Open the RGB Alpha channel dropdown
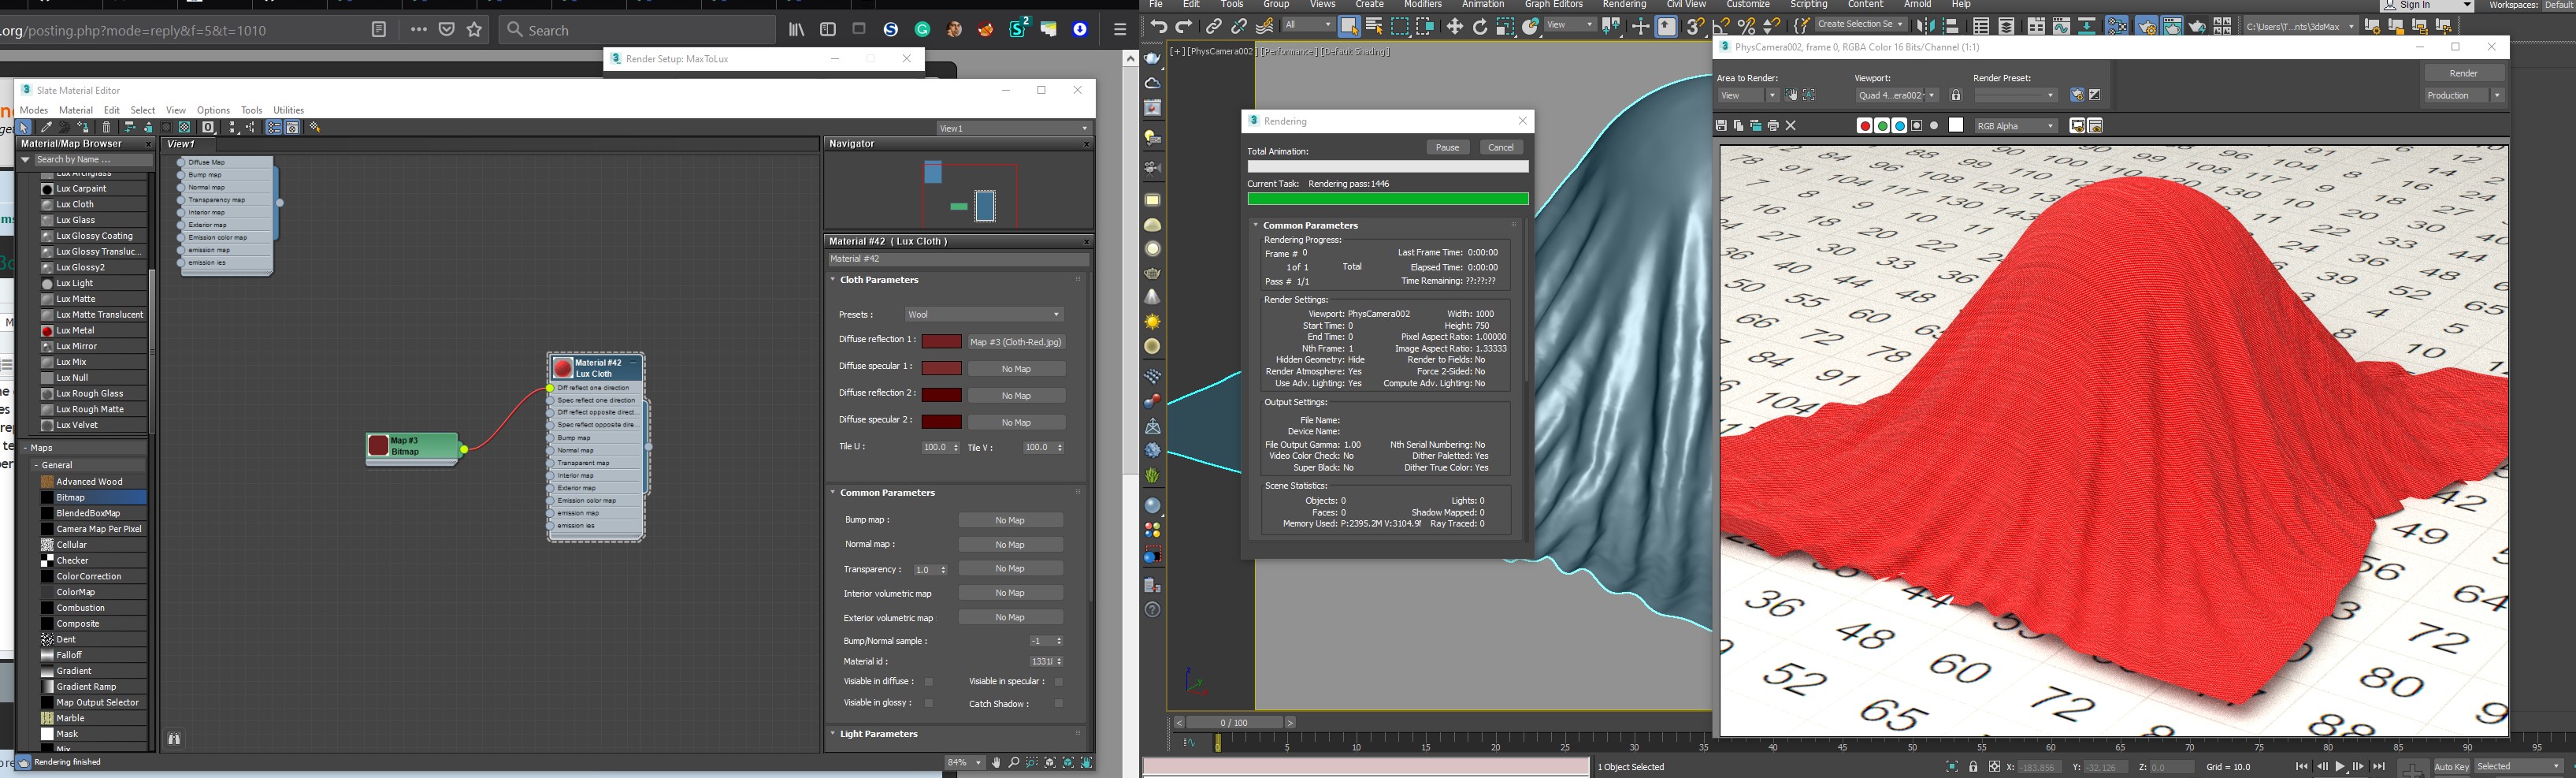Image resolution: width=2576 pixels, height=778 pixels. point(2016,126)
